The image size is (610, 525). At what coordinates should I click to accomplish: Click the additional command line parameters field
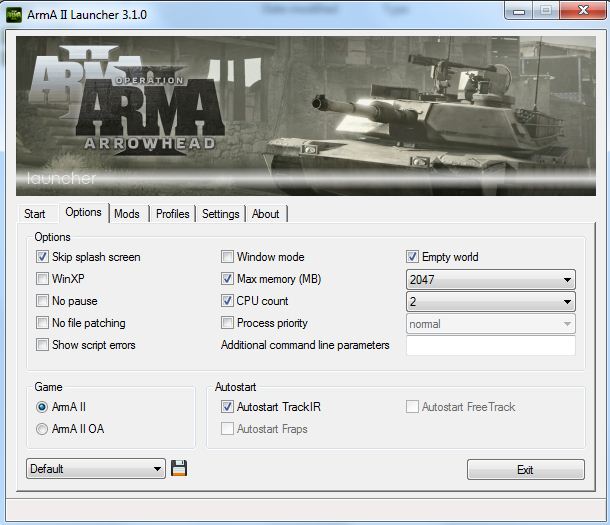tap(491, 345)
